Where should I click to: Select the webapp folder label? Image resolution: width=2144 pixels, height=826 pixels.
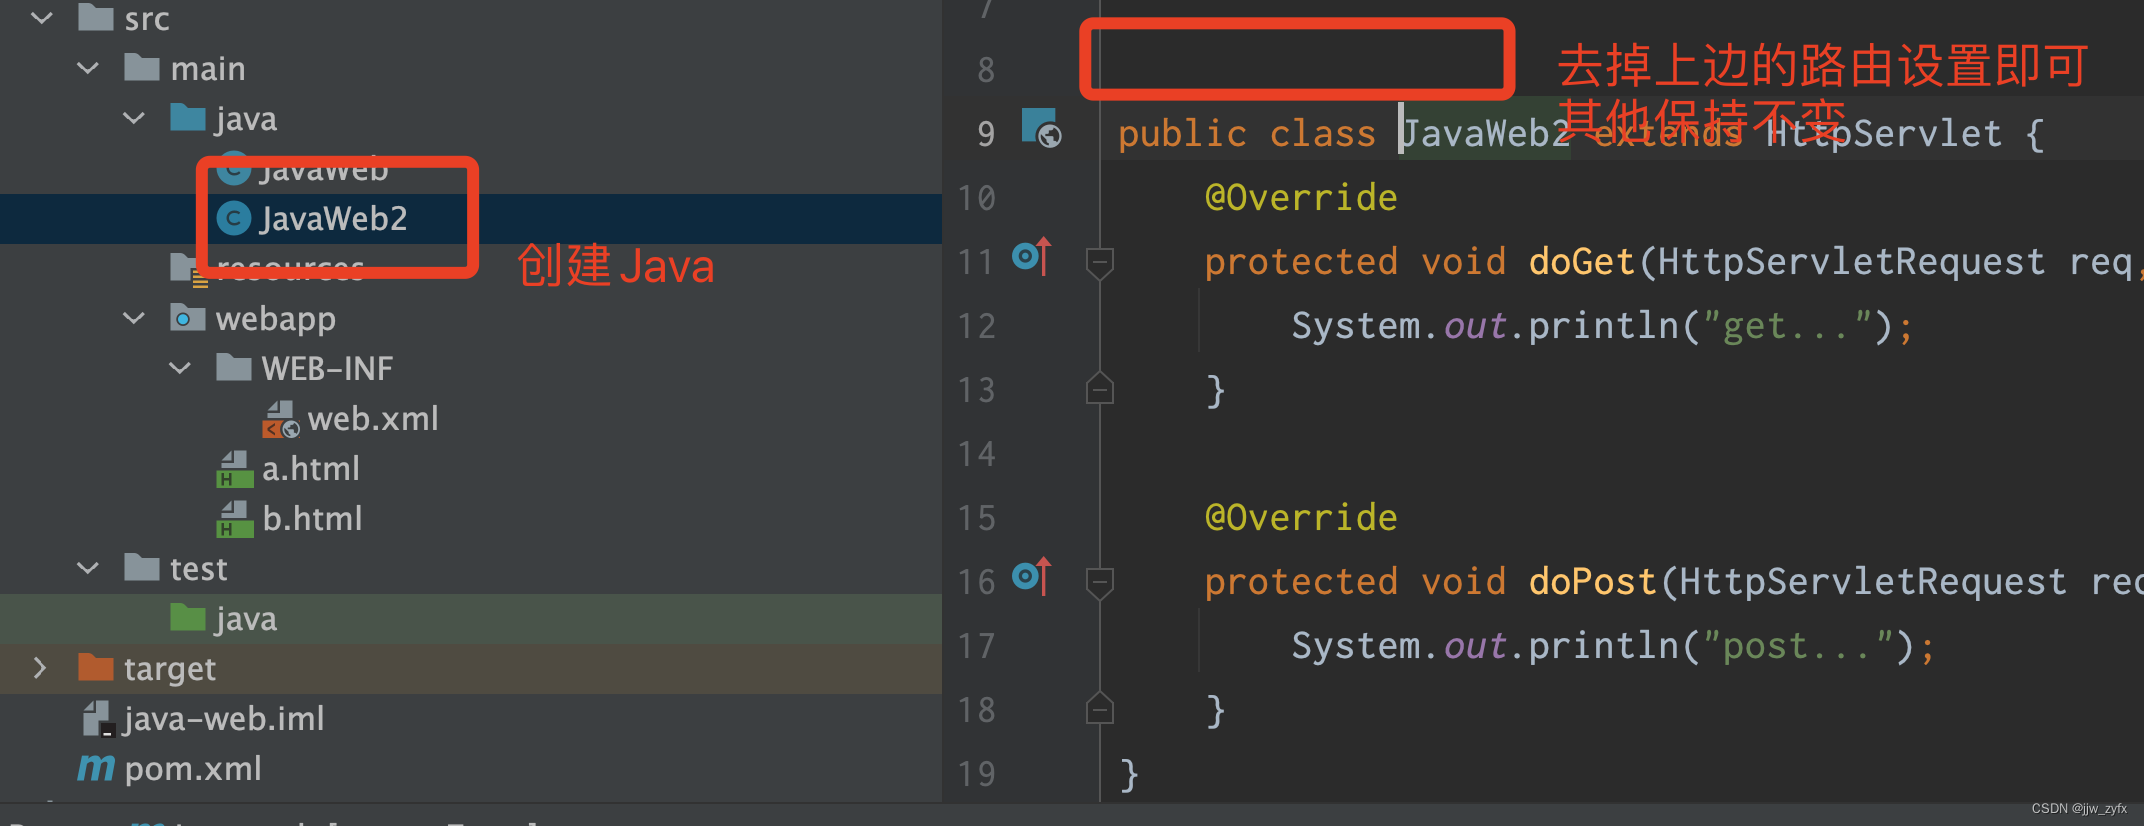[275, 319]
